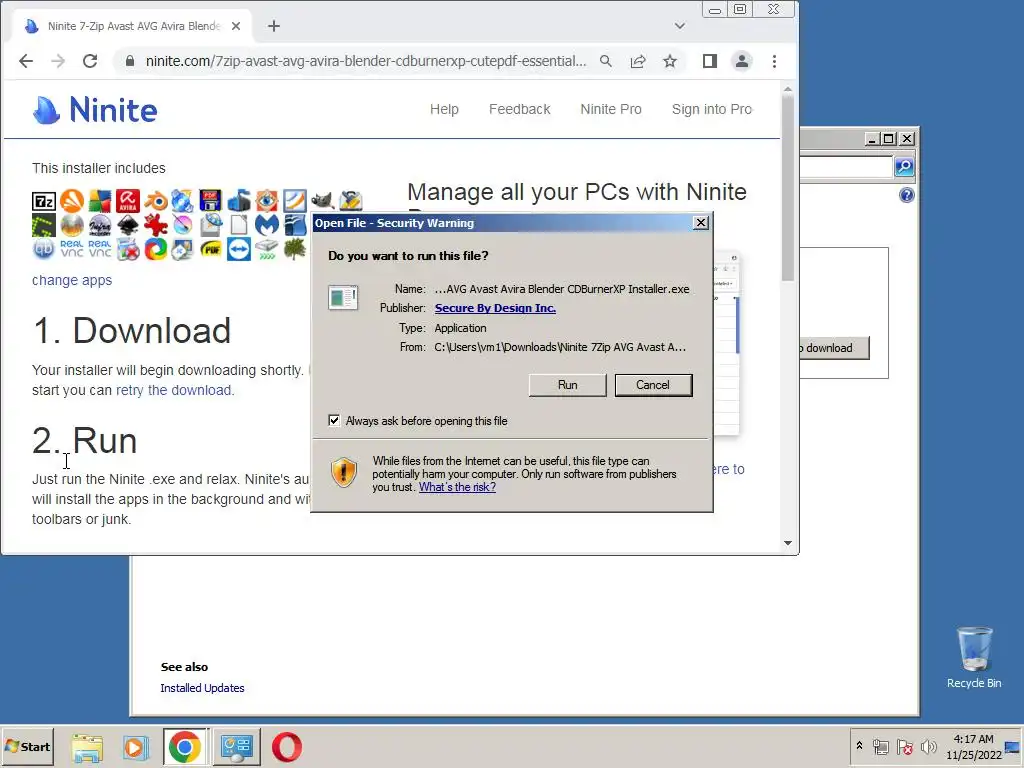Toggle the Chrome side panel
Image resolution: width=1024 pixels, height=768 pixels.
pyautogui.click(x=710, y=61)
